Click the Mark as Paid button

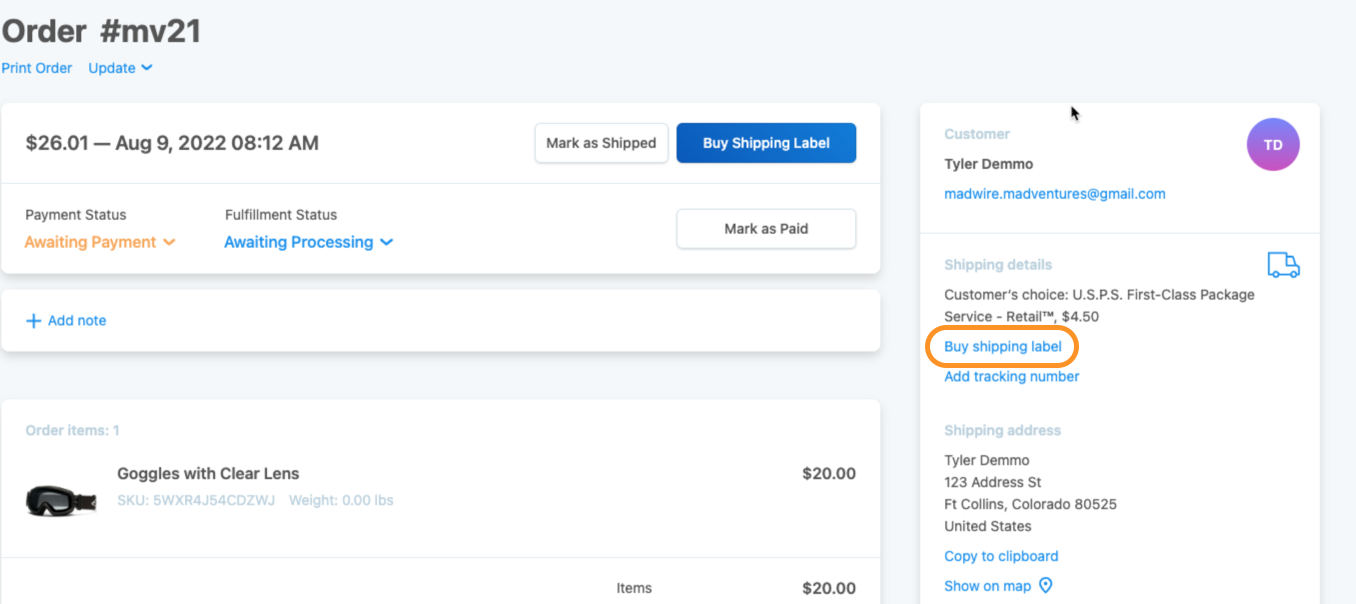(x=766, y=229)
